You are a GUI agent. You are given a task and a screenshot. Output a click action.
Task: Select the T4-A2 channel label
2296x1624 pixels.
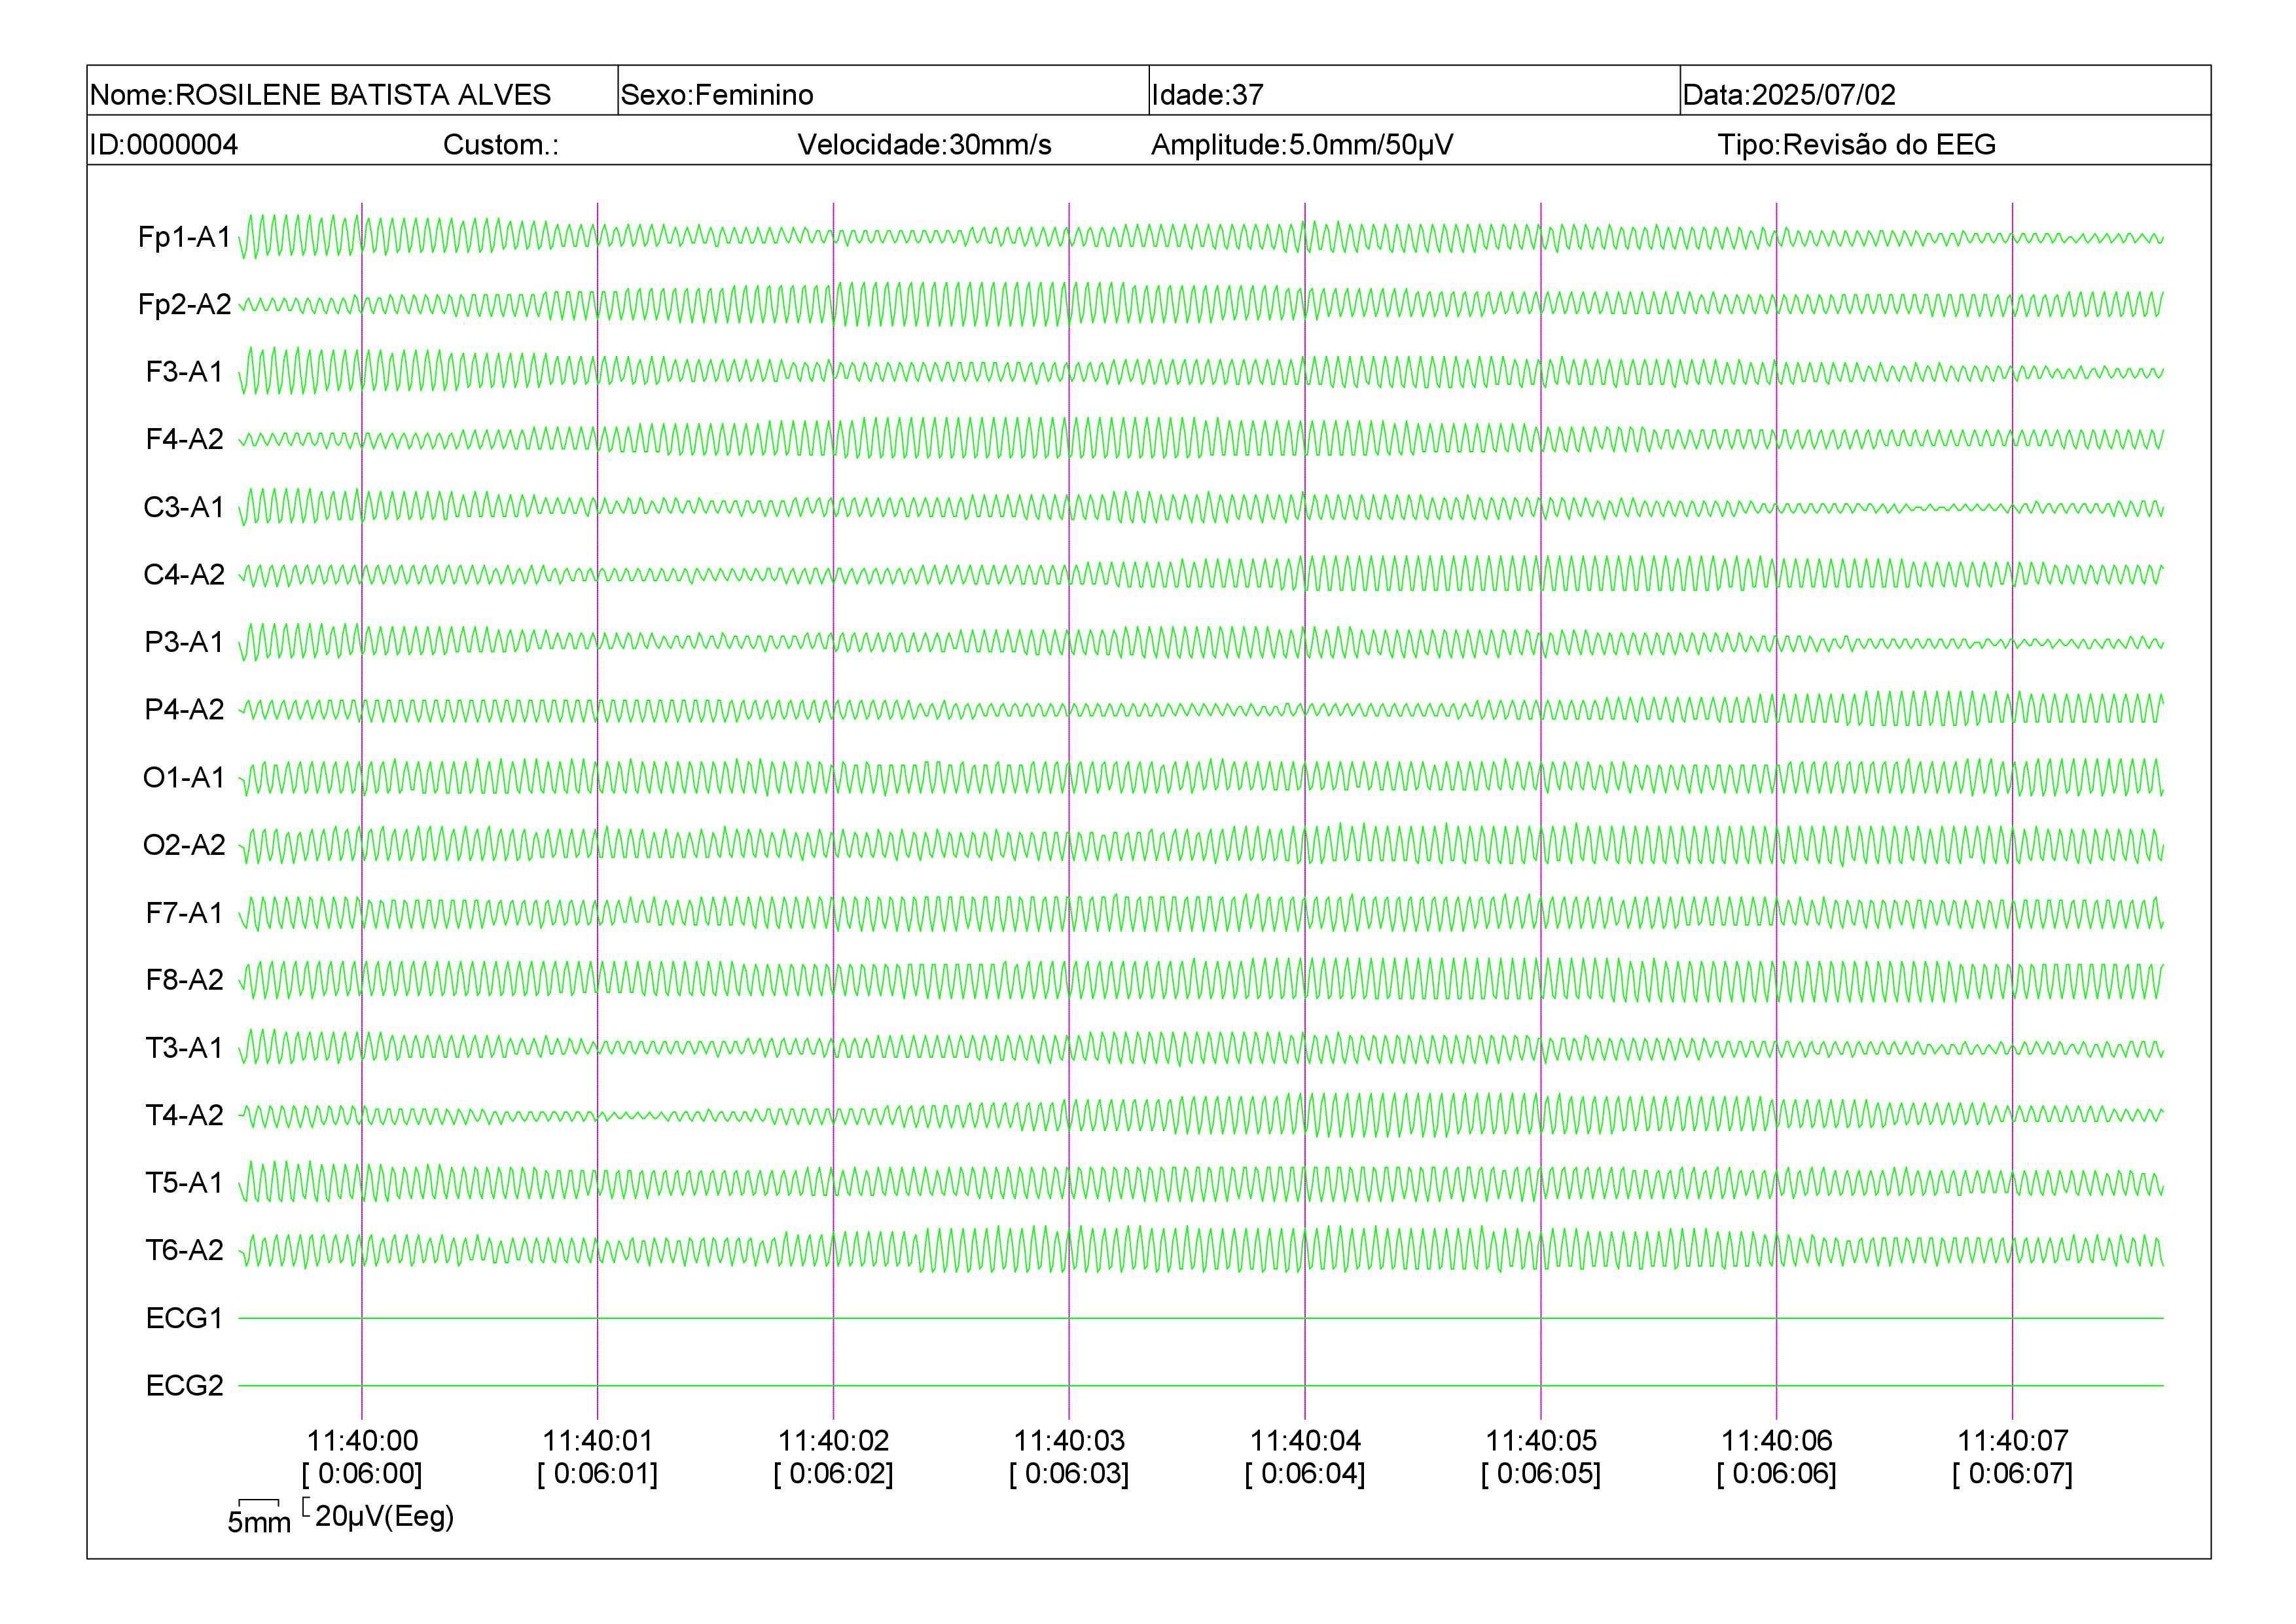pyautogui.click(x=185, y=1115)
